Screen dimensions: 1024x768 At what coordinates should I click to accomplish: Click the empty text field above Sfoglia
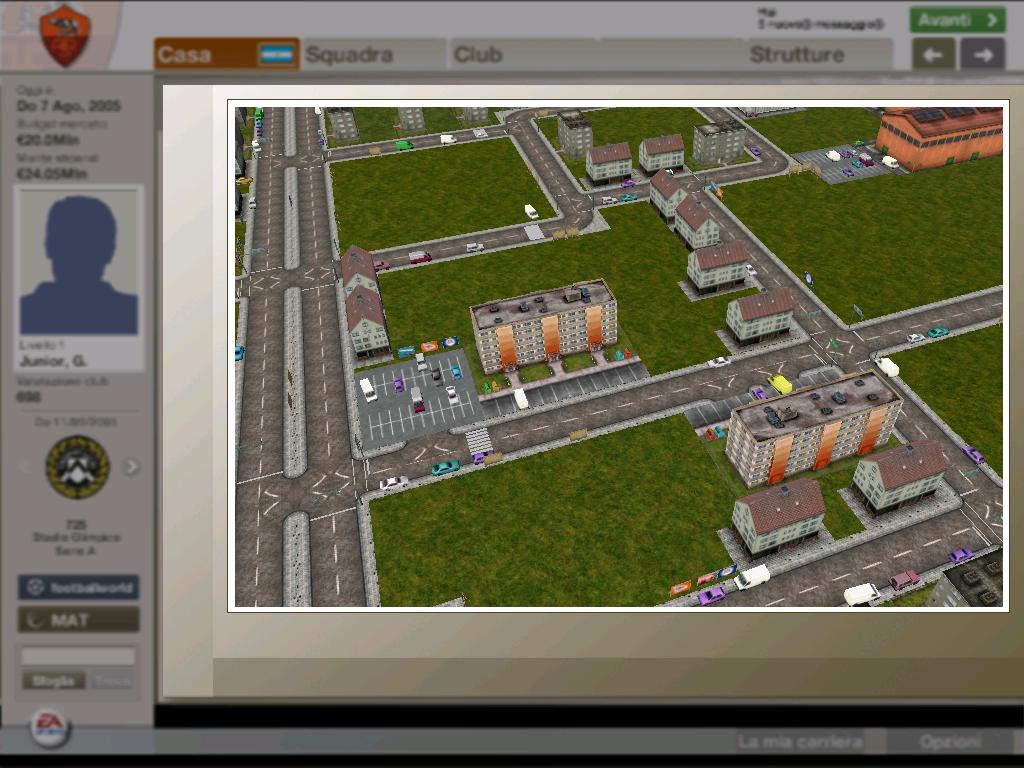coord(78,656)
